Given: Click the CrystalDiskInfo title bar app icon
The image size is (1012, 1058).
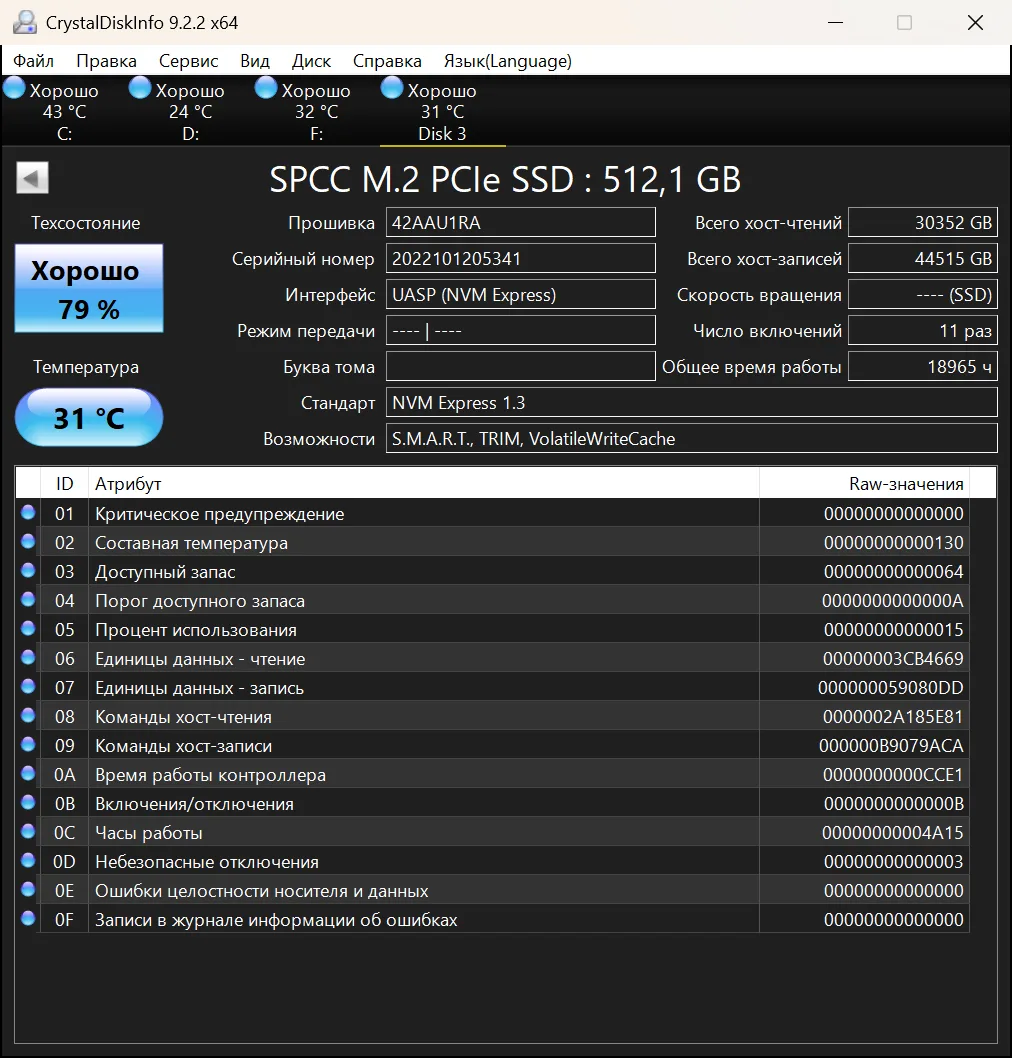Looking at the screenshot, I should (24, 22).
